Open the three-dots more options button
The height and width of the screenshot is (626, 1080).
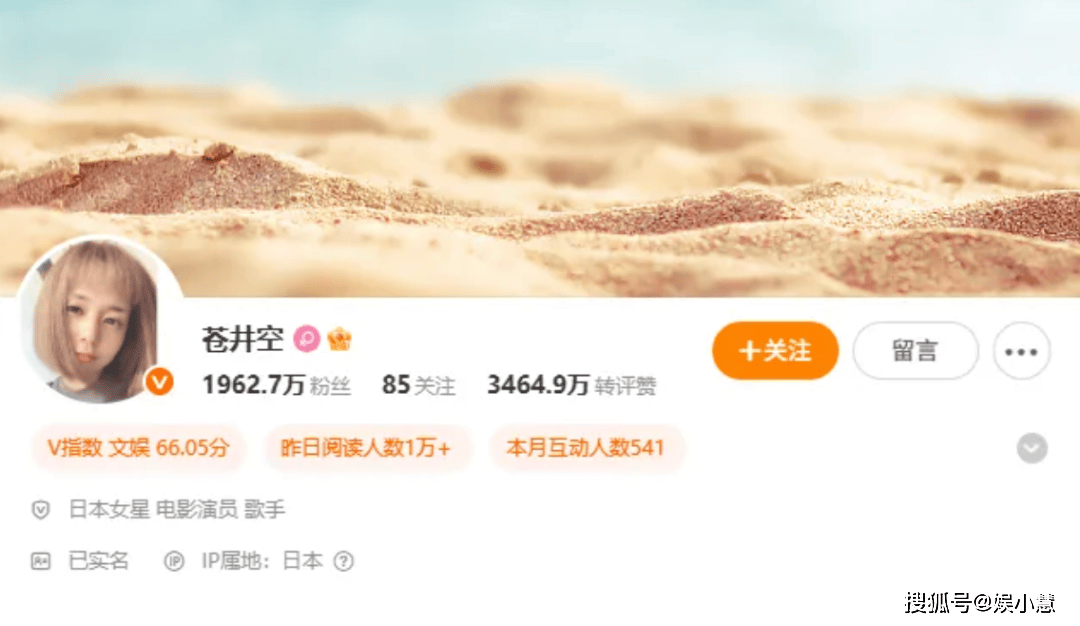pyautogui.click(x=1021, y=351)
